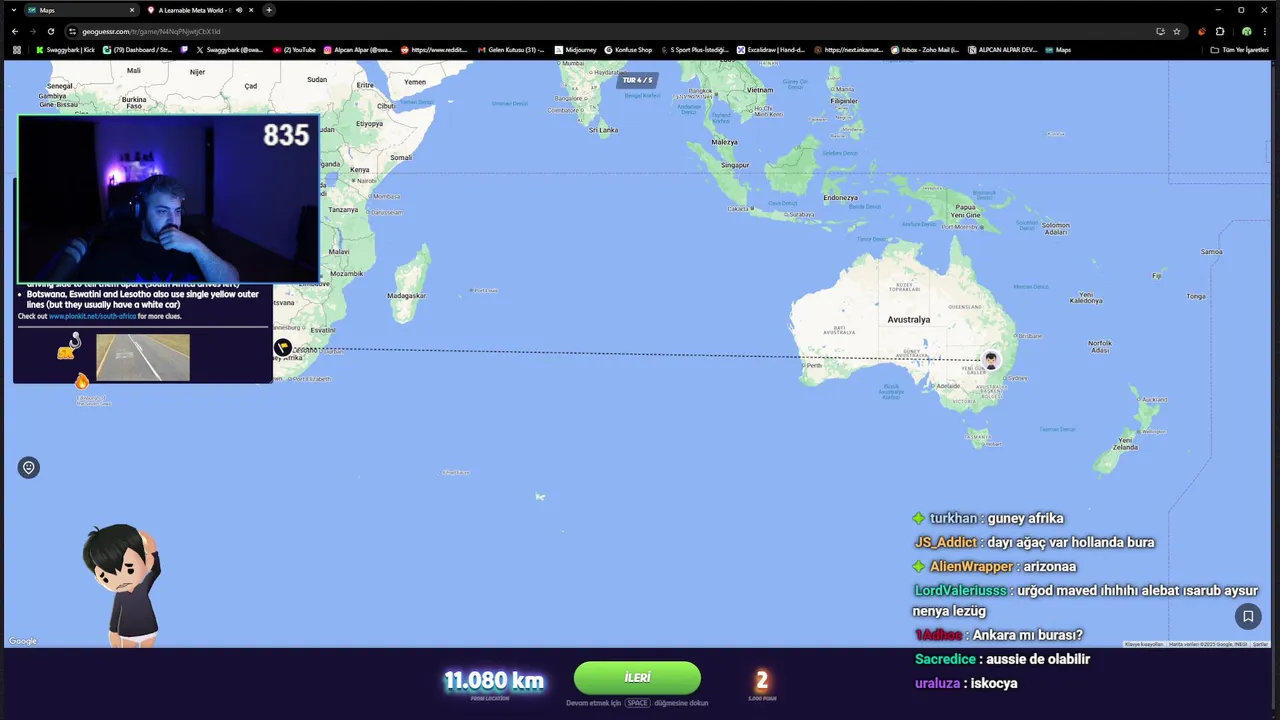Open the ALPCAN ALPAR DEV Notion bookmark

[1003, 49]
